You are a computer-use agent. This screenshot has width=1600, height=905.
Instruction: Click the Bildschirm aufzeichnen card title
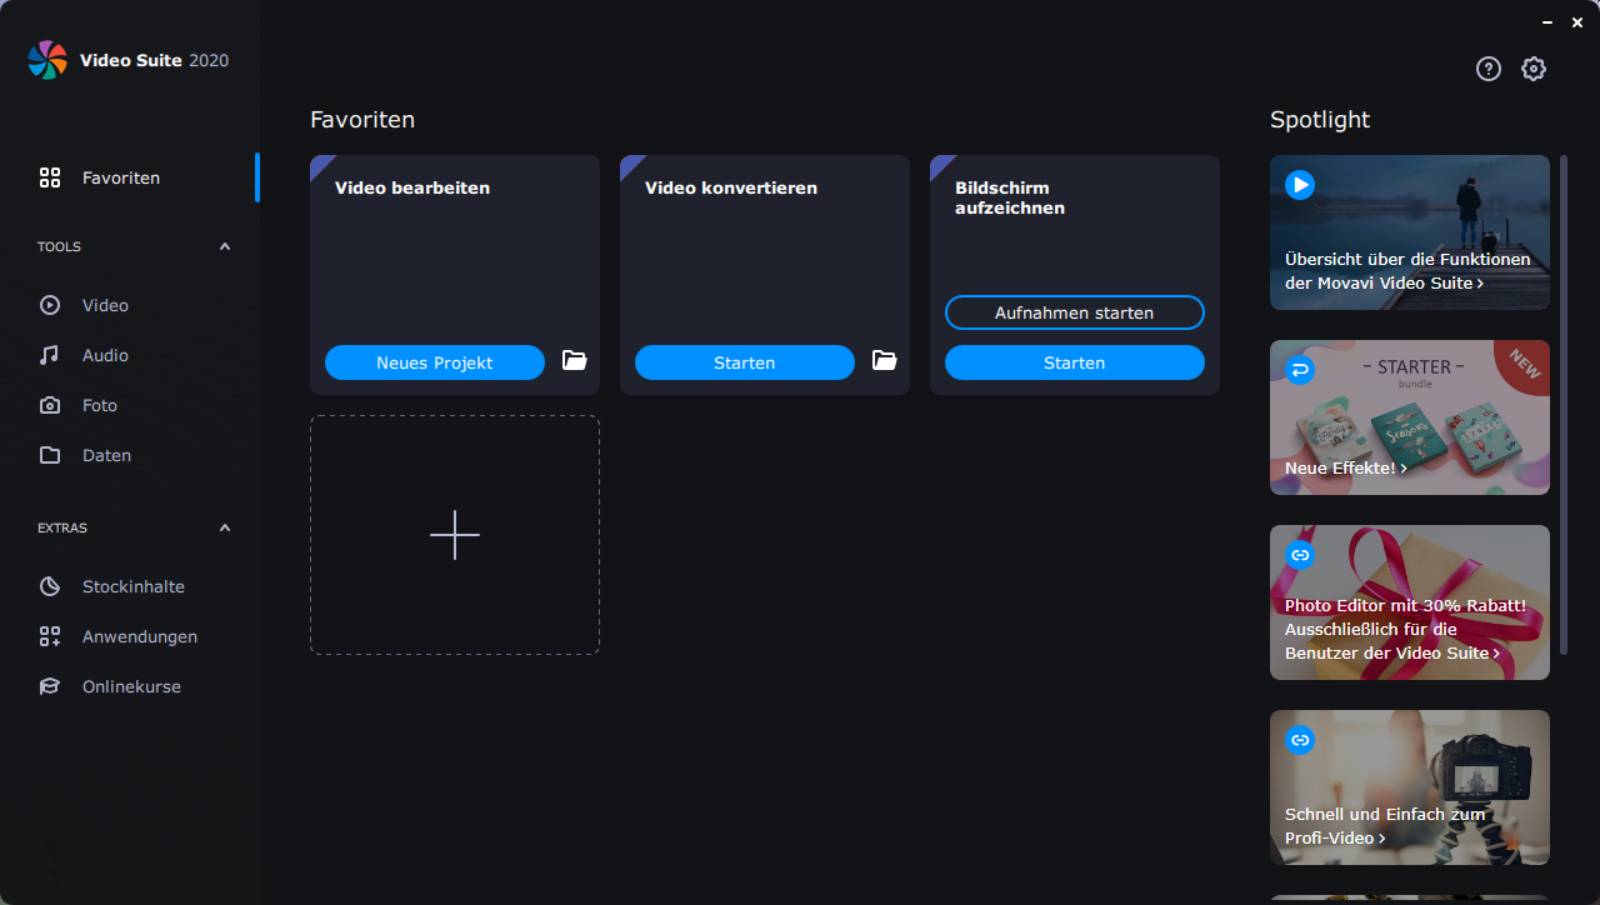click(1010, 198)
